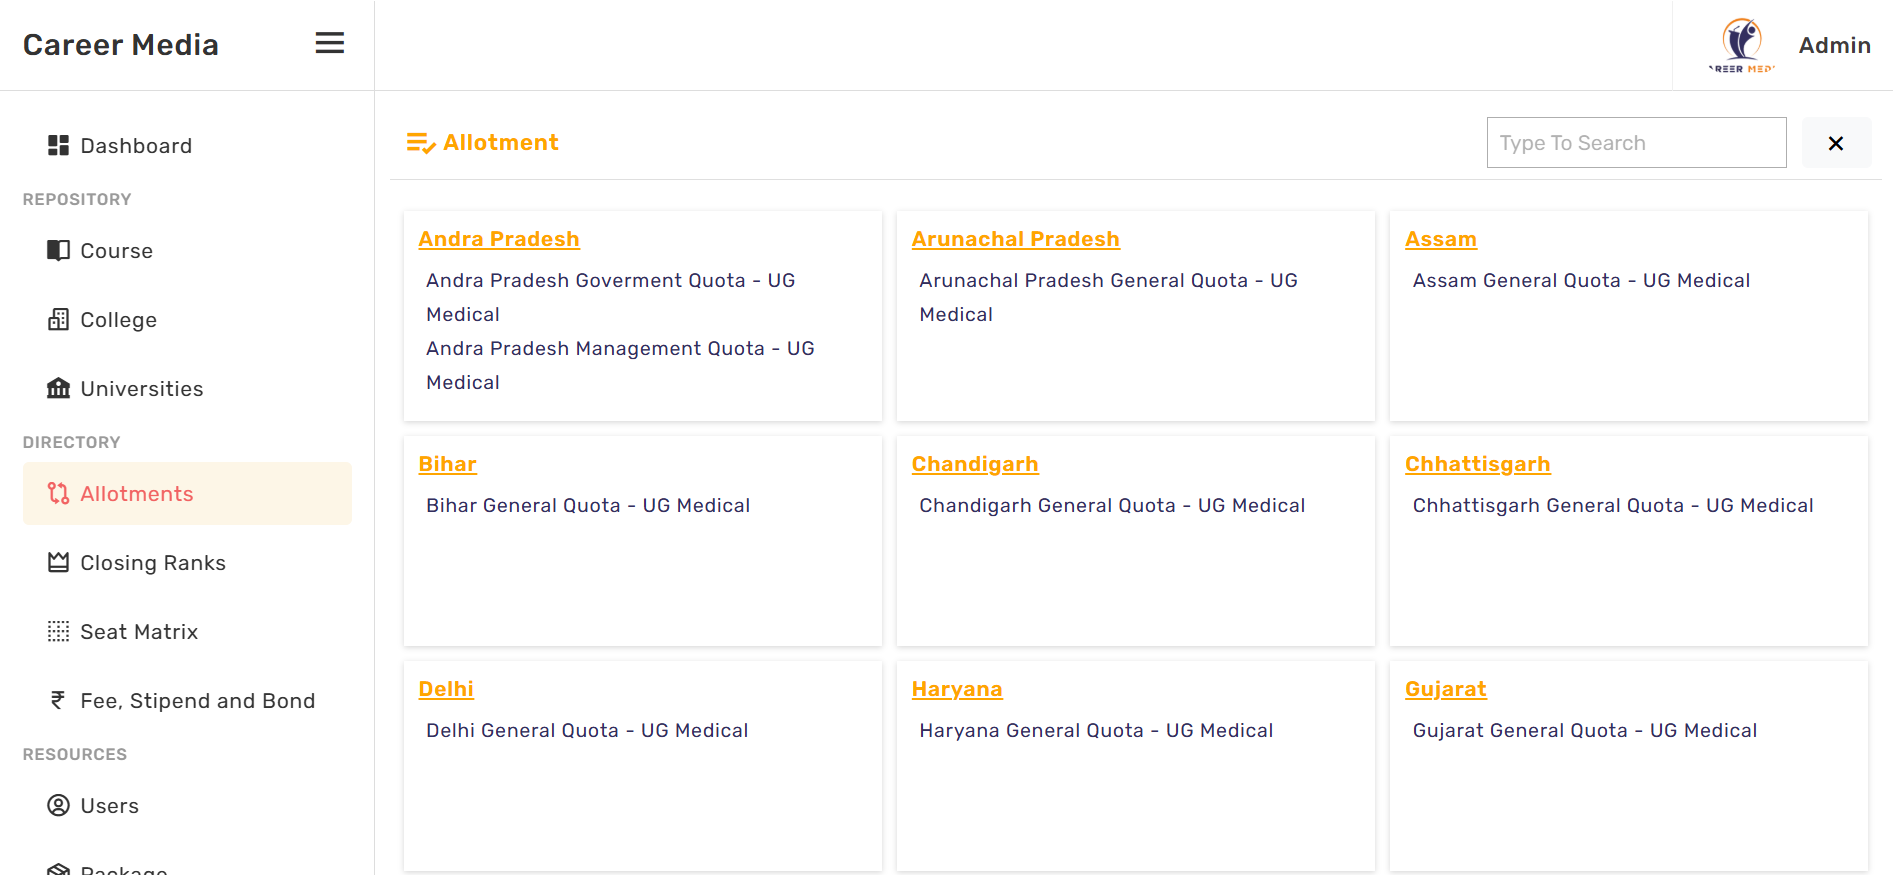This screenshot has width=1893, height=875.
Task: Open the Fee rupee symbol icon
Action: [59, 701]
